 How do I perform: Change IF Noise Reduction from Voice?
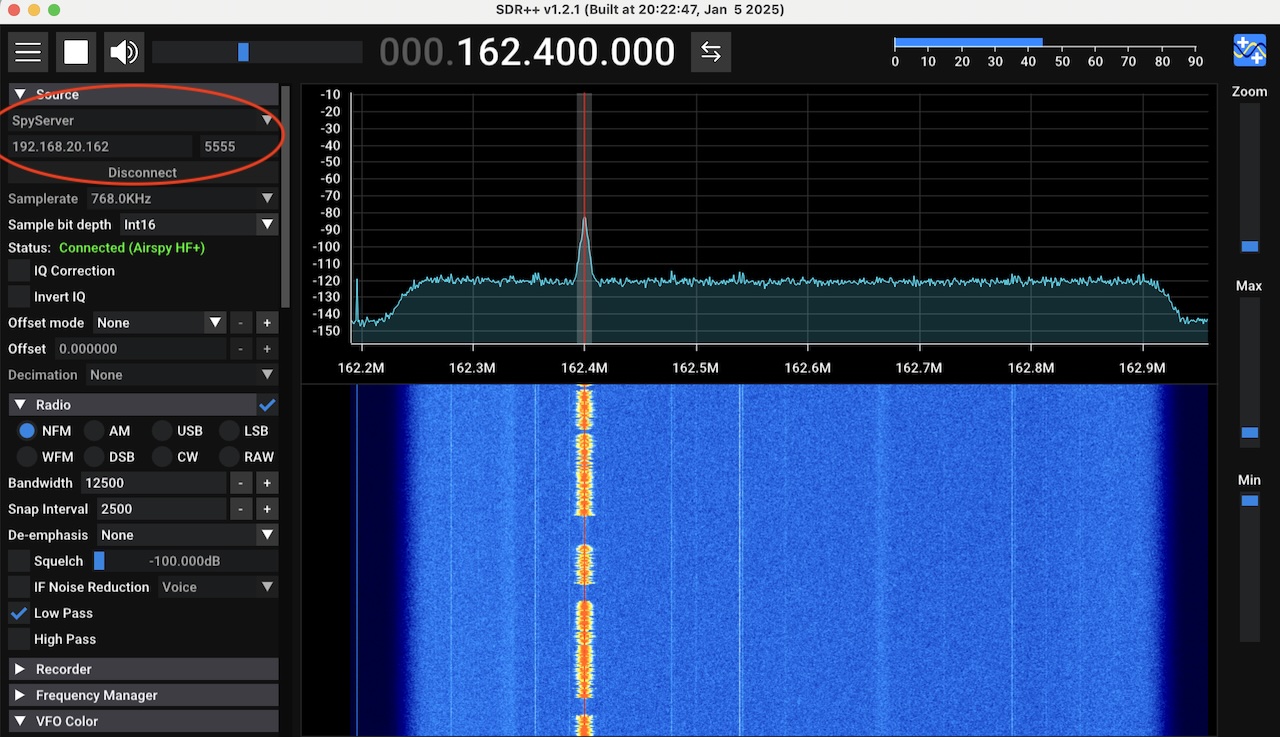pyautogui.click(x=216, y=587)
